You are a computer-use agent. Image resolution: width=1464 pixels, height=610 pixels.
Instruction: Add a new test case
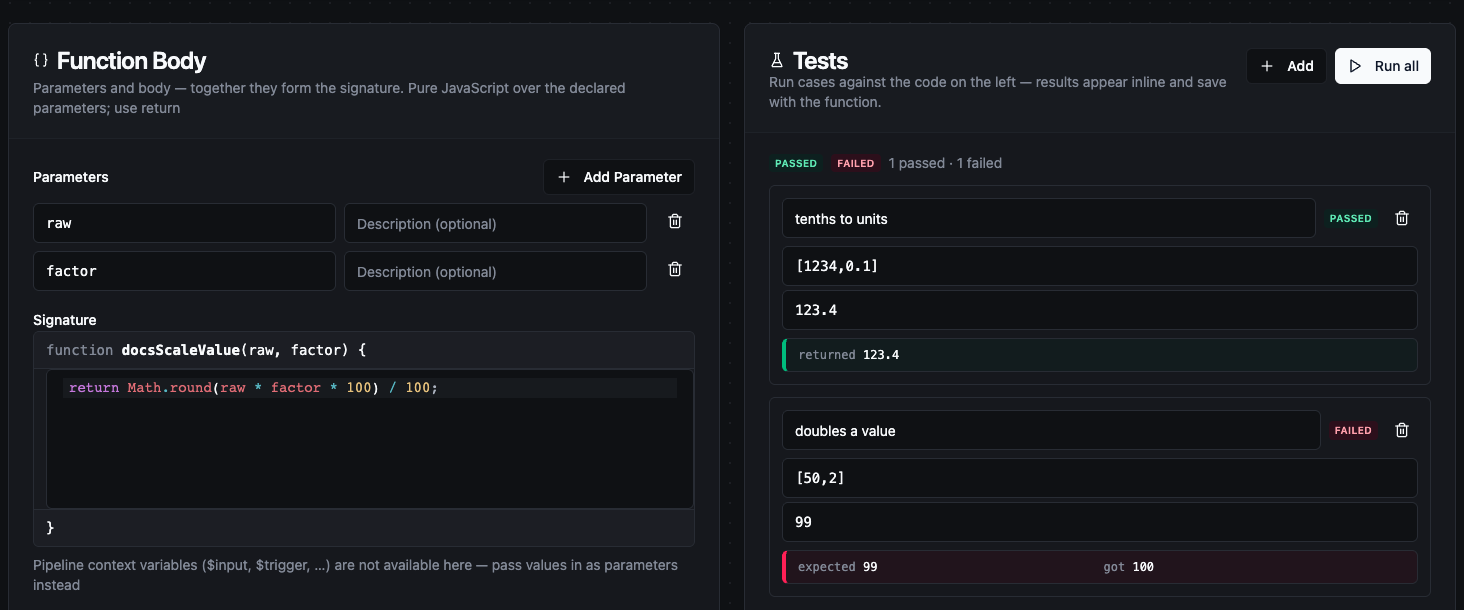point(1286,66)
